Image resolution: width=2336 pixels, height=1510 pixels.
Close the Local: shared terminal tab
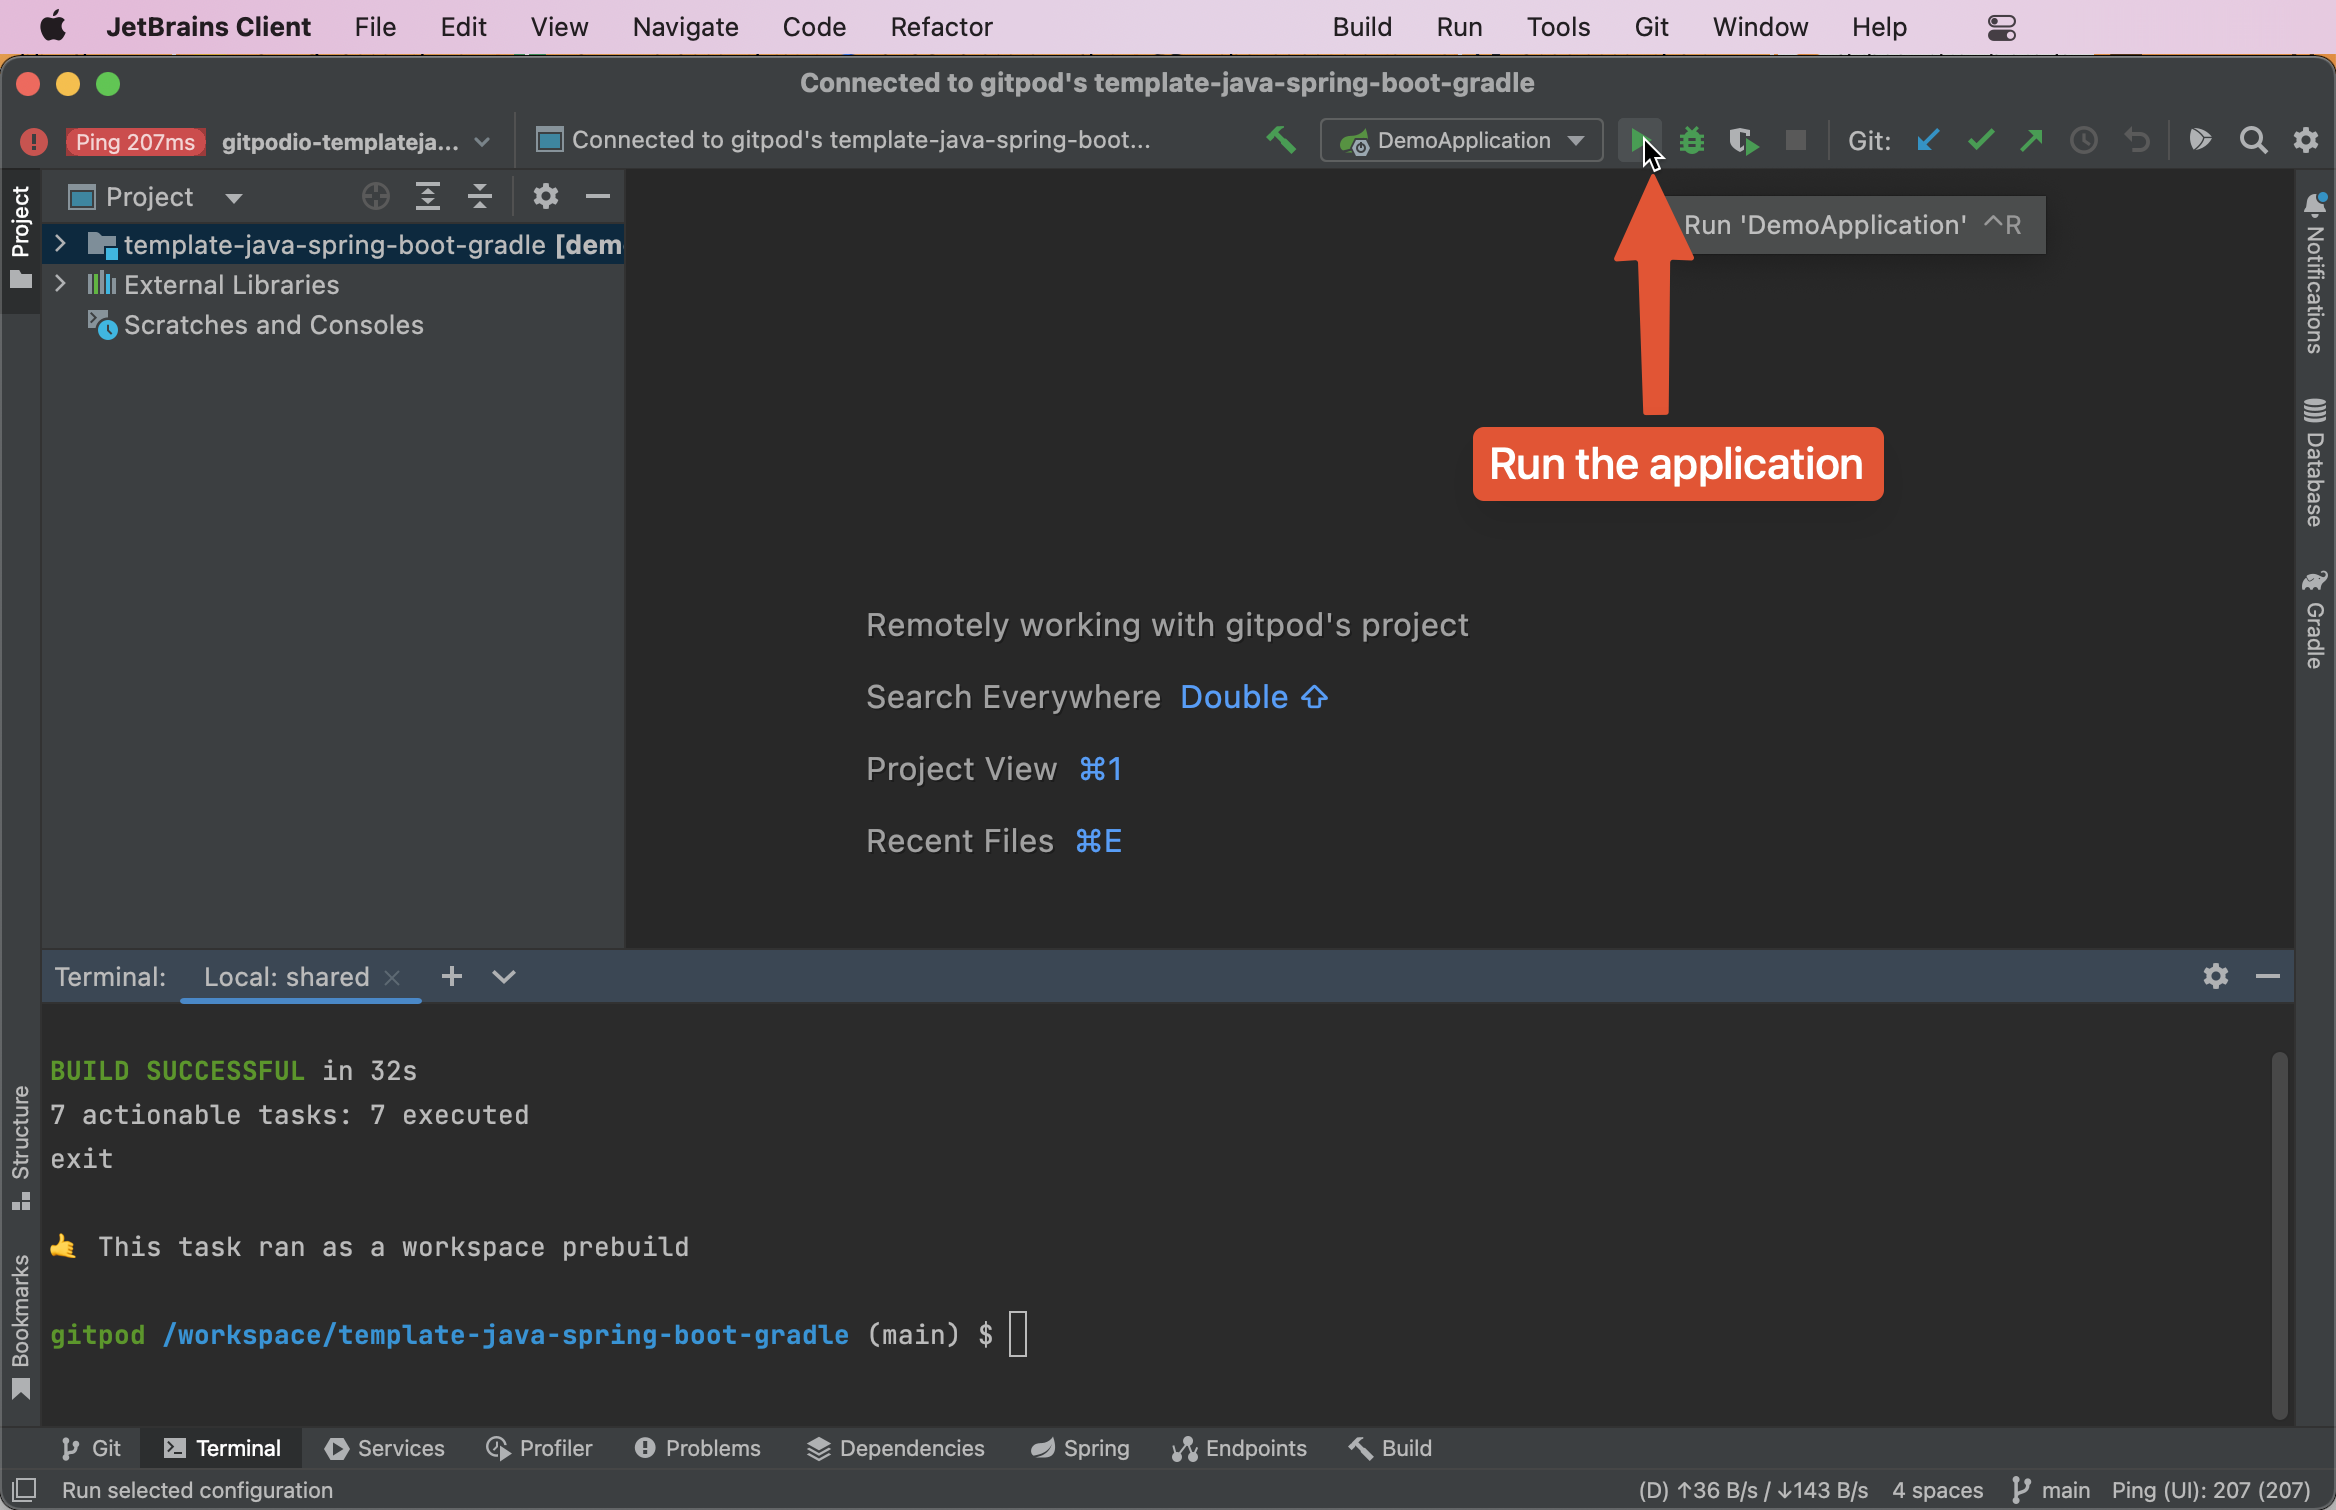click(x=393, y=978)
